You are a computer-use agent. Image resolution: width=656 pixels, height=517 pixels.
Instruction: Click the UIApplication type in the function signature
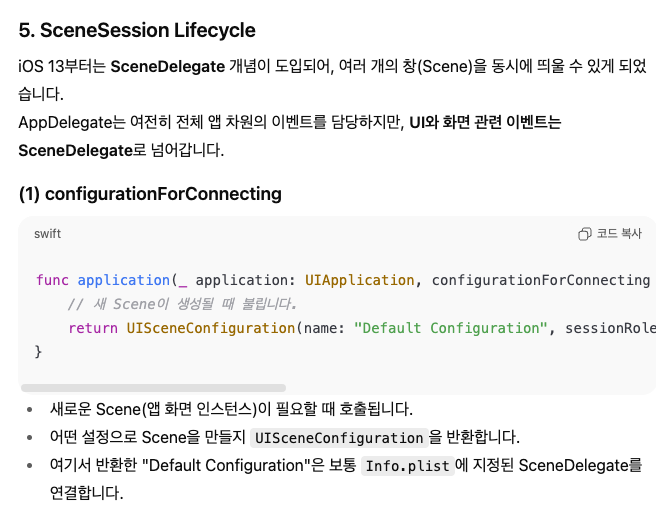pyautogui.click(x=359, y=280)
